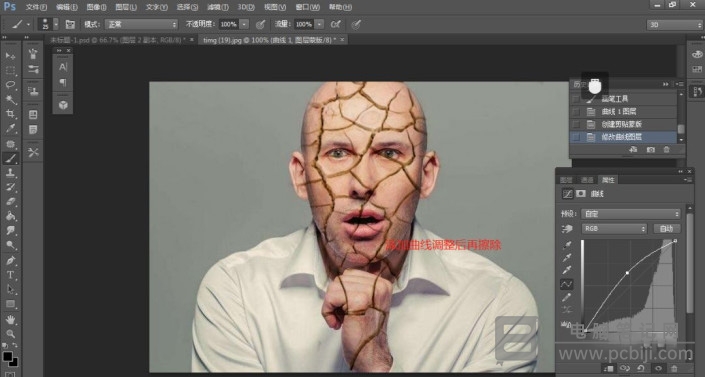
Task: Click the on-image adjustment hand icon
Action: 567,229
